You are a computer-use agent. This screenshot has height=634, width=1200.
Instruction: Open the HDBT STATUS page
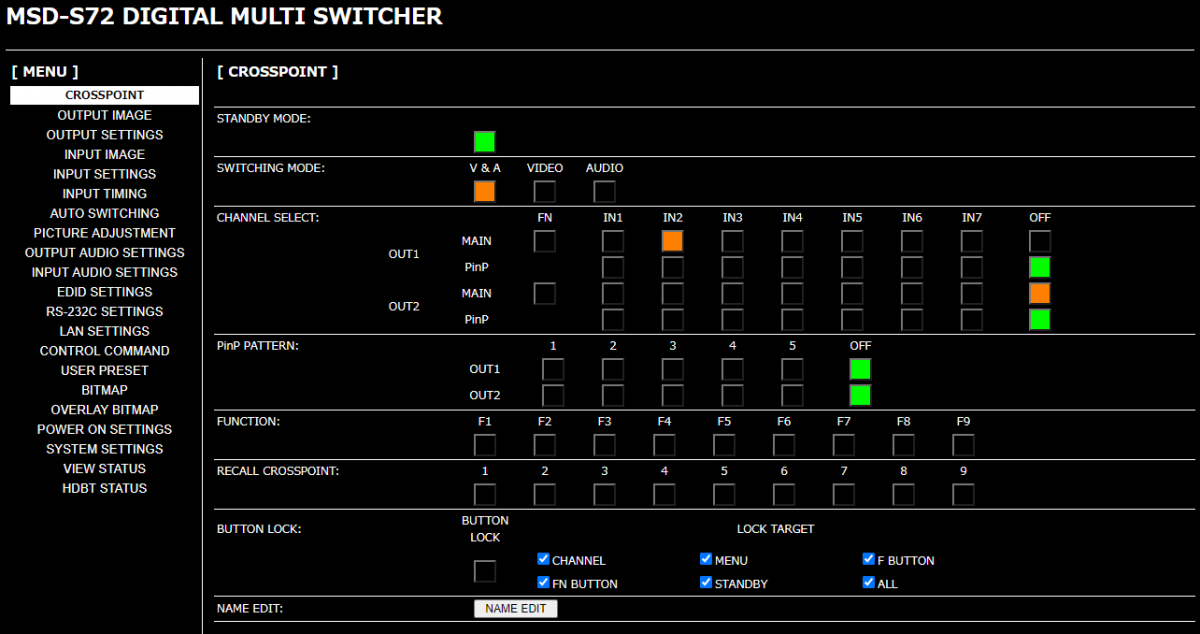click(x=104, y=488)
